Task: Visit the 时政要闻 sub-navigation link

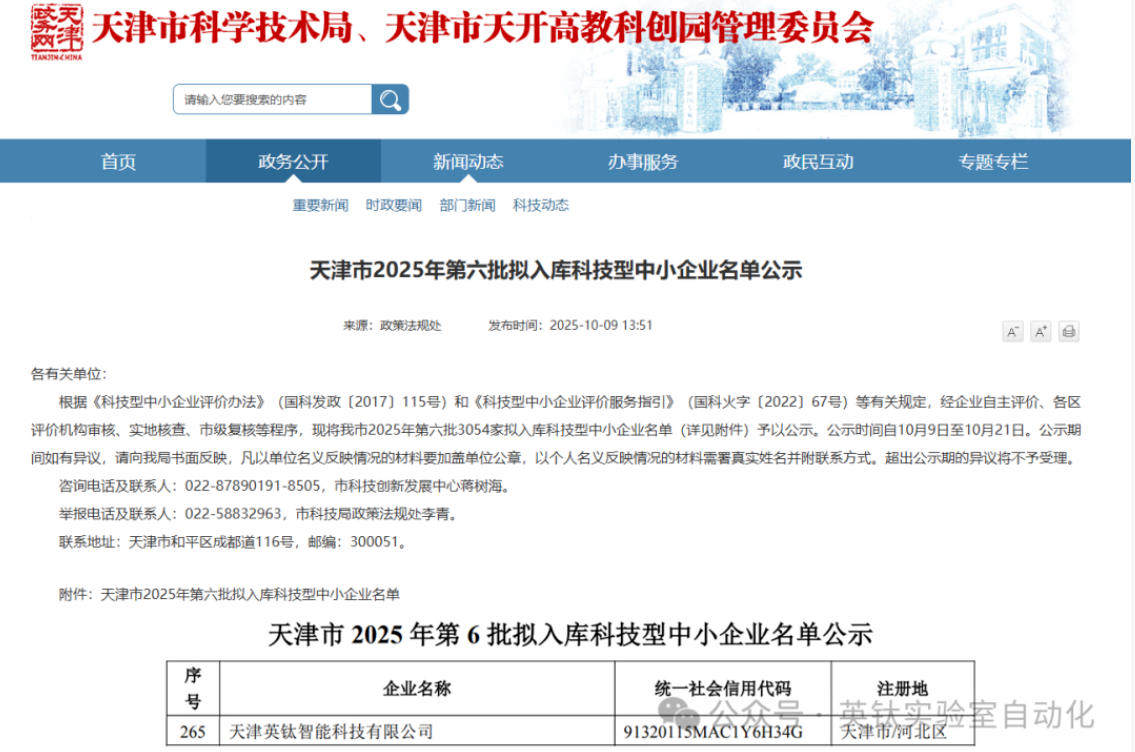Action: (393, 205)
